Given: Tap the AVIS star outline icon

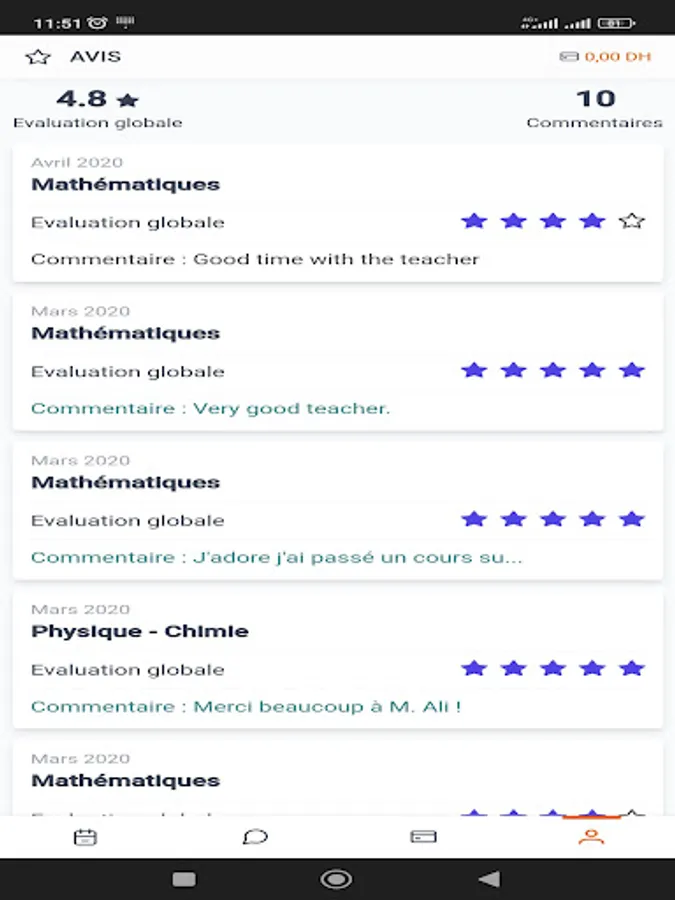Looking at the screenshot, I should pyautogui.click(x=38, y=57).
